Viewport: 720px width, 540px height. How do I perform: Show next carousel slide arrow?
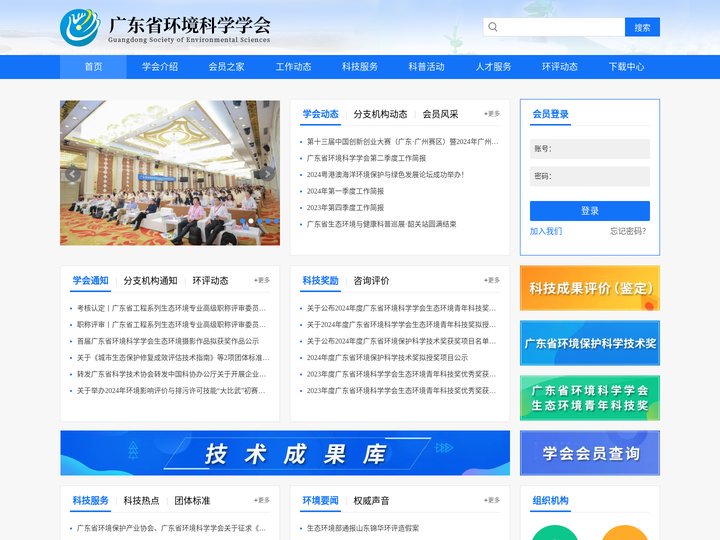point(267,174)
